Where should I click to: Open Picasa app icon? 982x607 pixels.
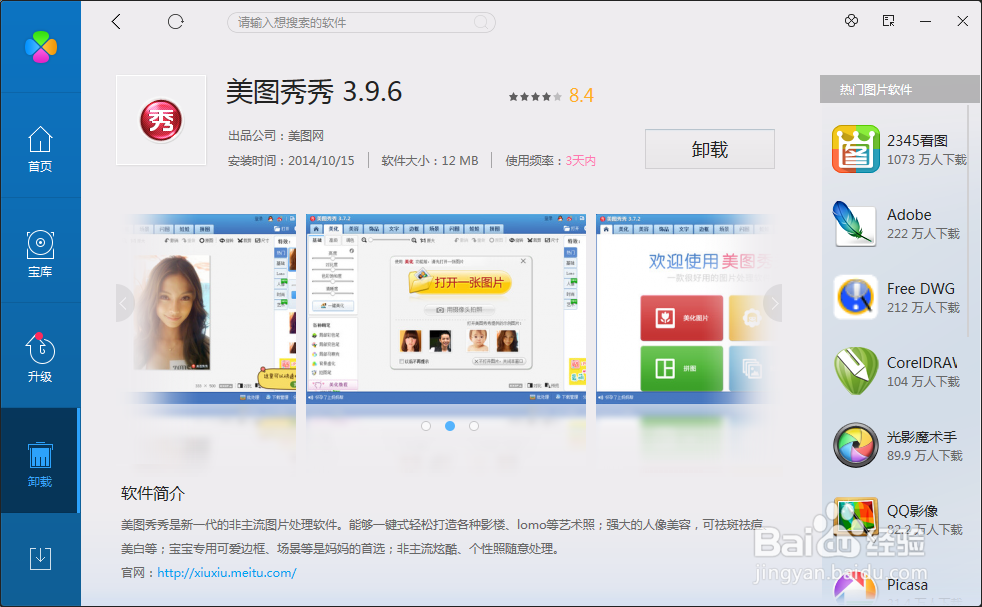click(855, 589)
